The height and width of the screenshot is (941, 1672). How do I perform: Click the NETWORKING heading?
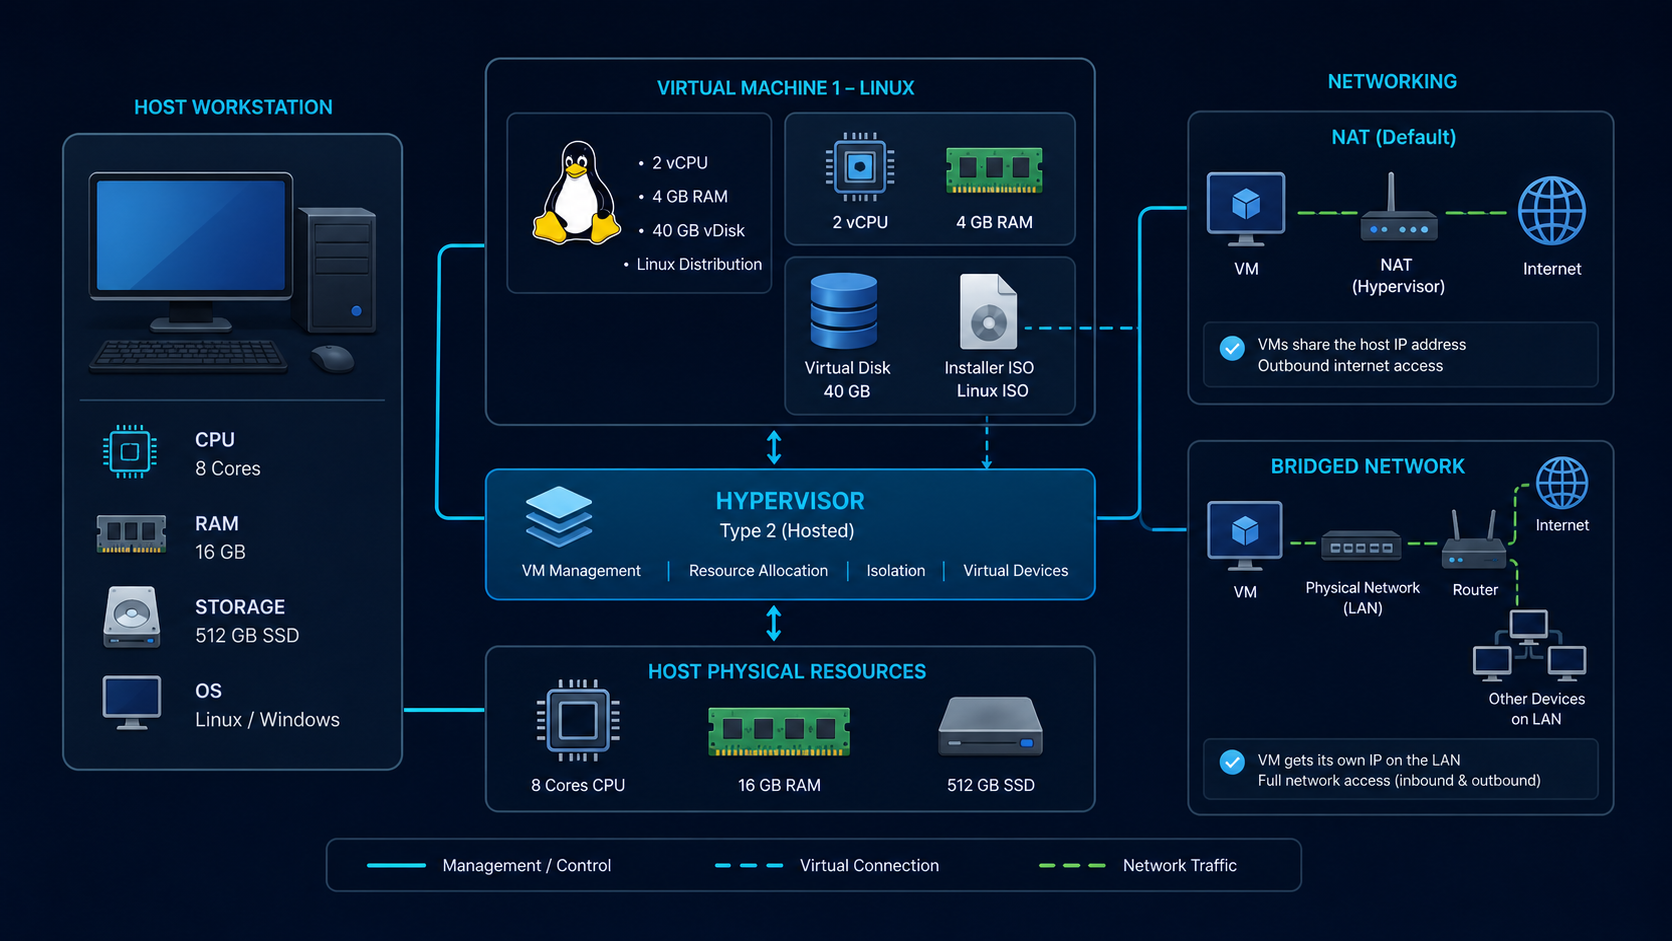(x=1392, y=82)
